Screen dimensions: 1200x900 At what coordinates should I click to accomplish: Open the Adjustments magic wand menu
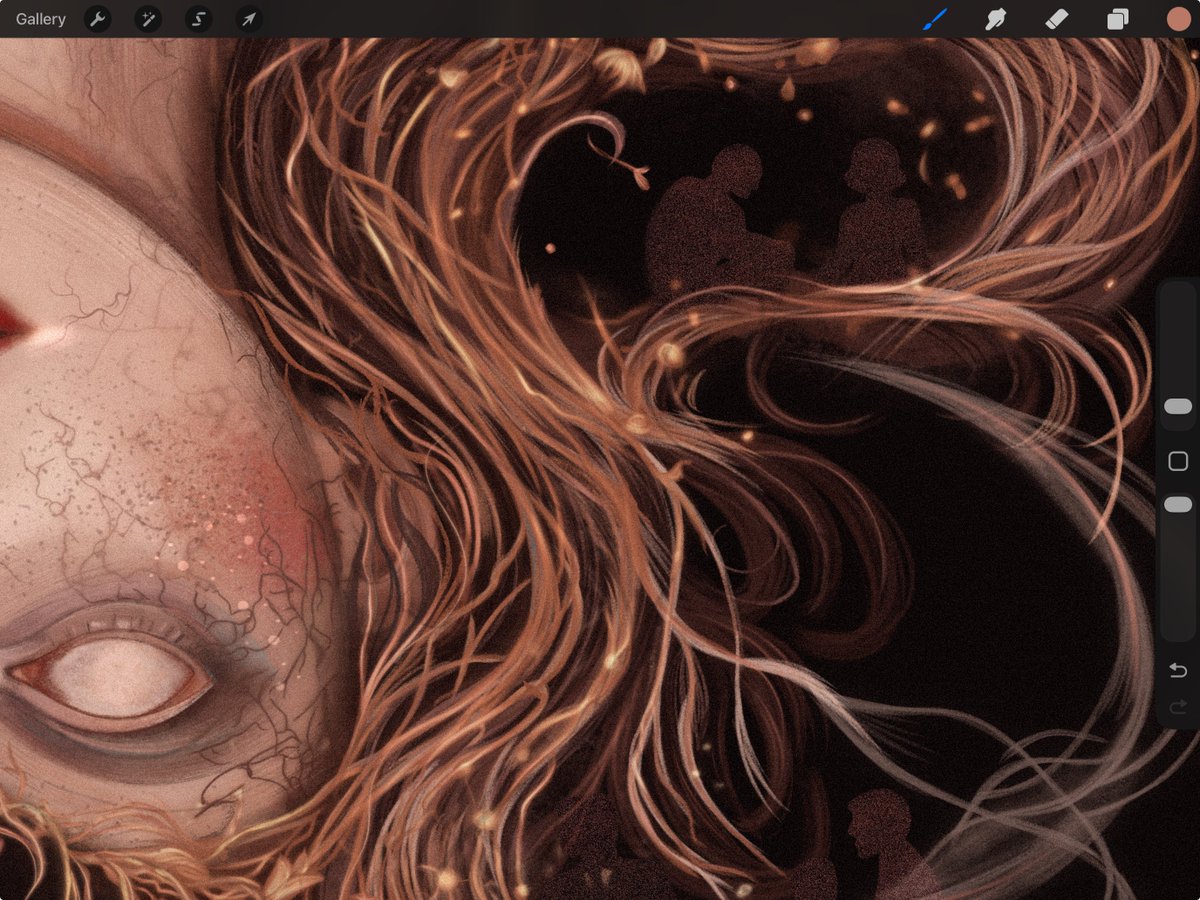148,19
